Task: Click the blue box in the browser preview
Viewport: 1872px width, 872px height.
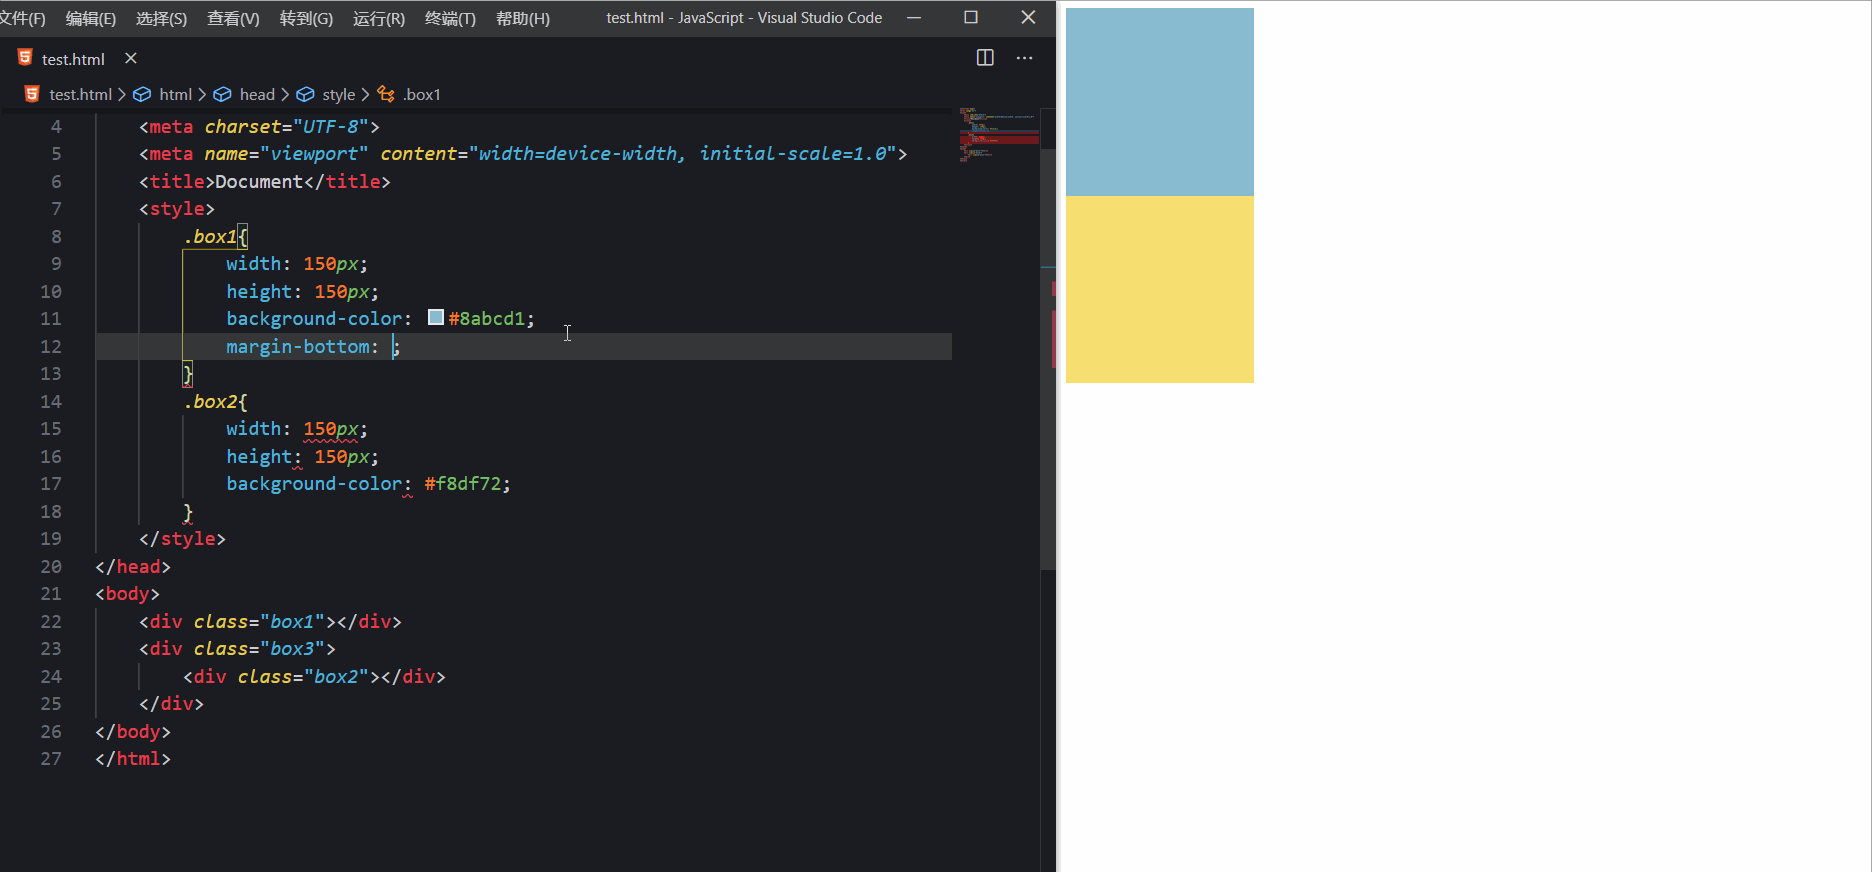Action: point(1160,102)
